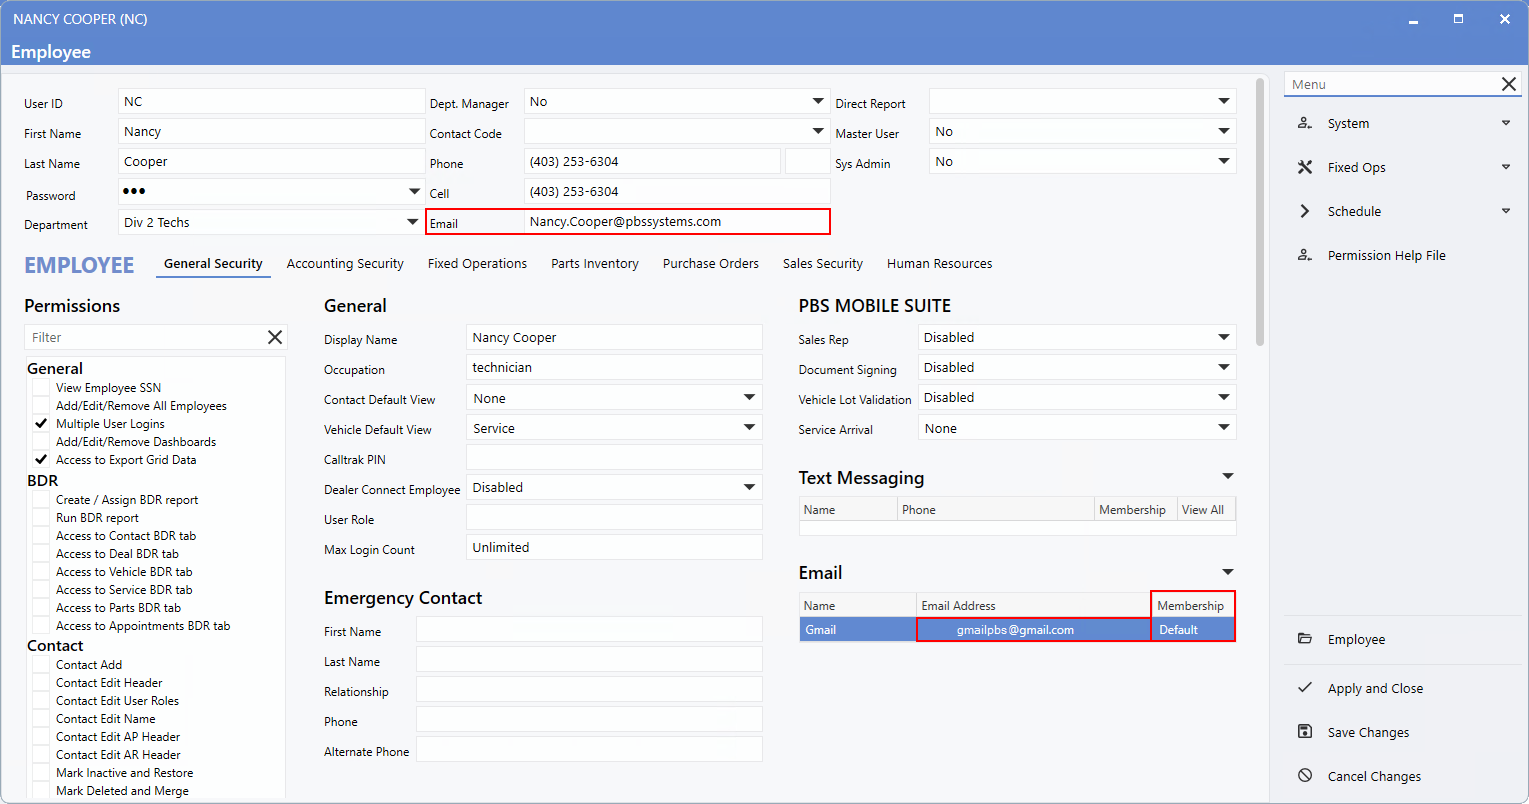This screenshot has height=804, width=1529.
Task: Click the Cancel Changes icon
Action: click(x=1305, y=776)
